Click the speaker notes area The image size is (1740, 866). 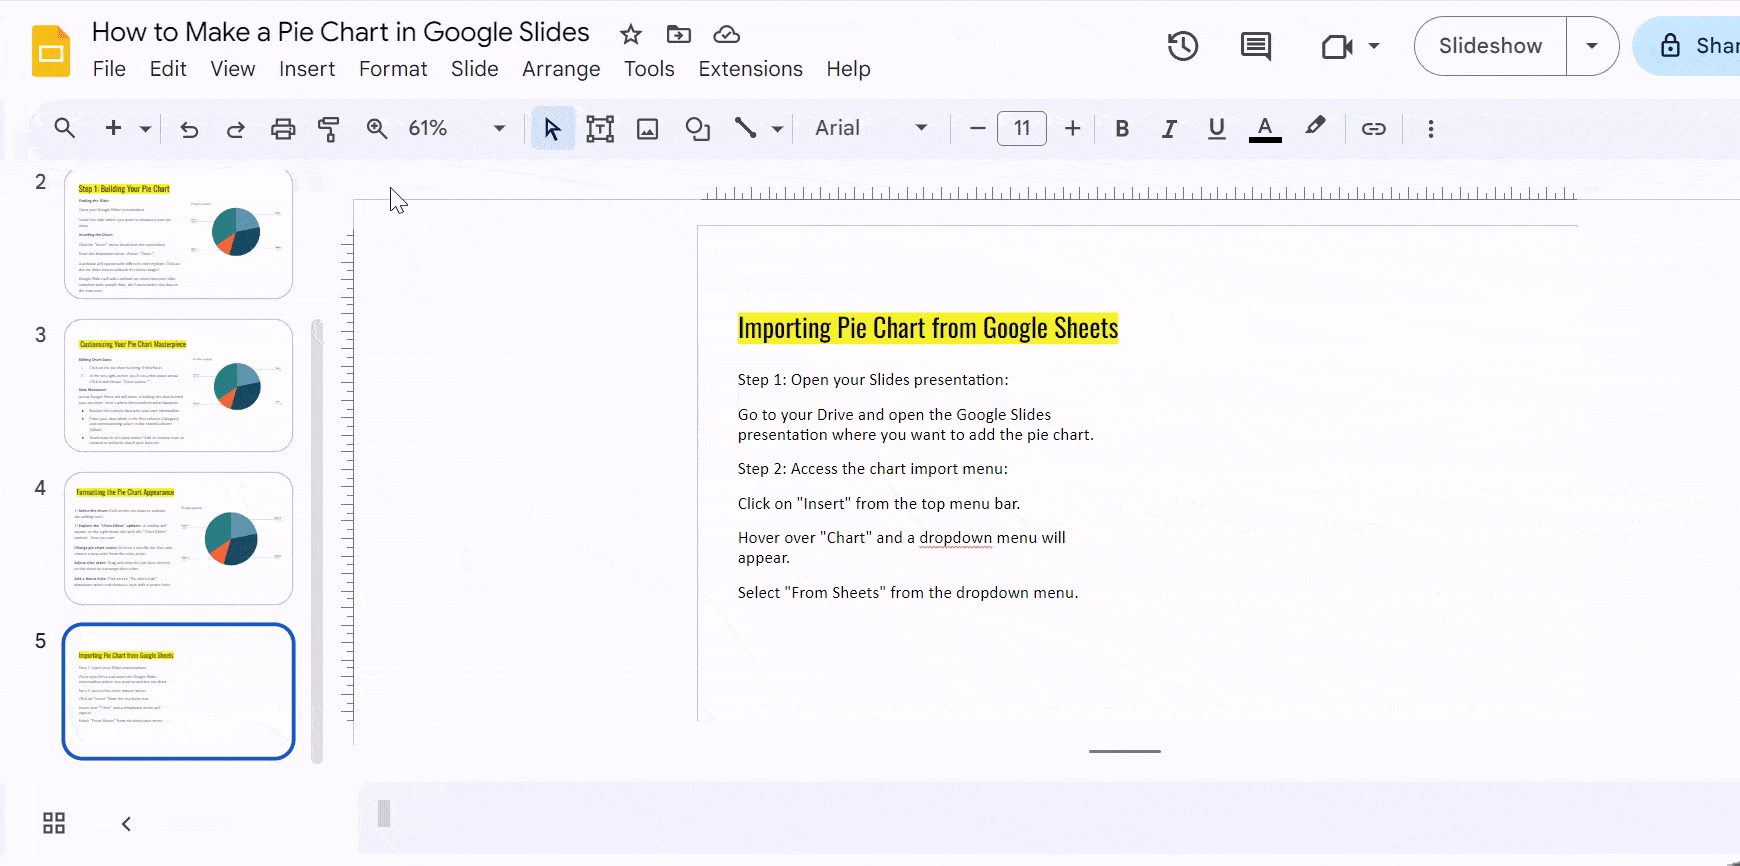[1049, 818]
